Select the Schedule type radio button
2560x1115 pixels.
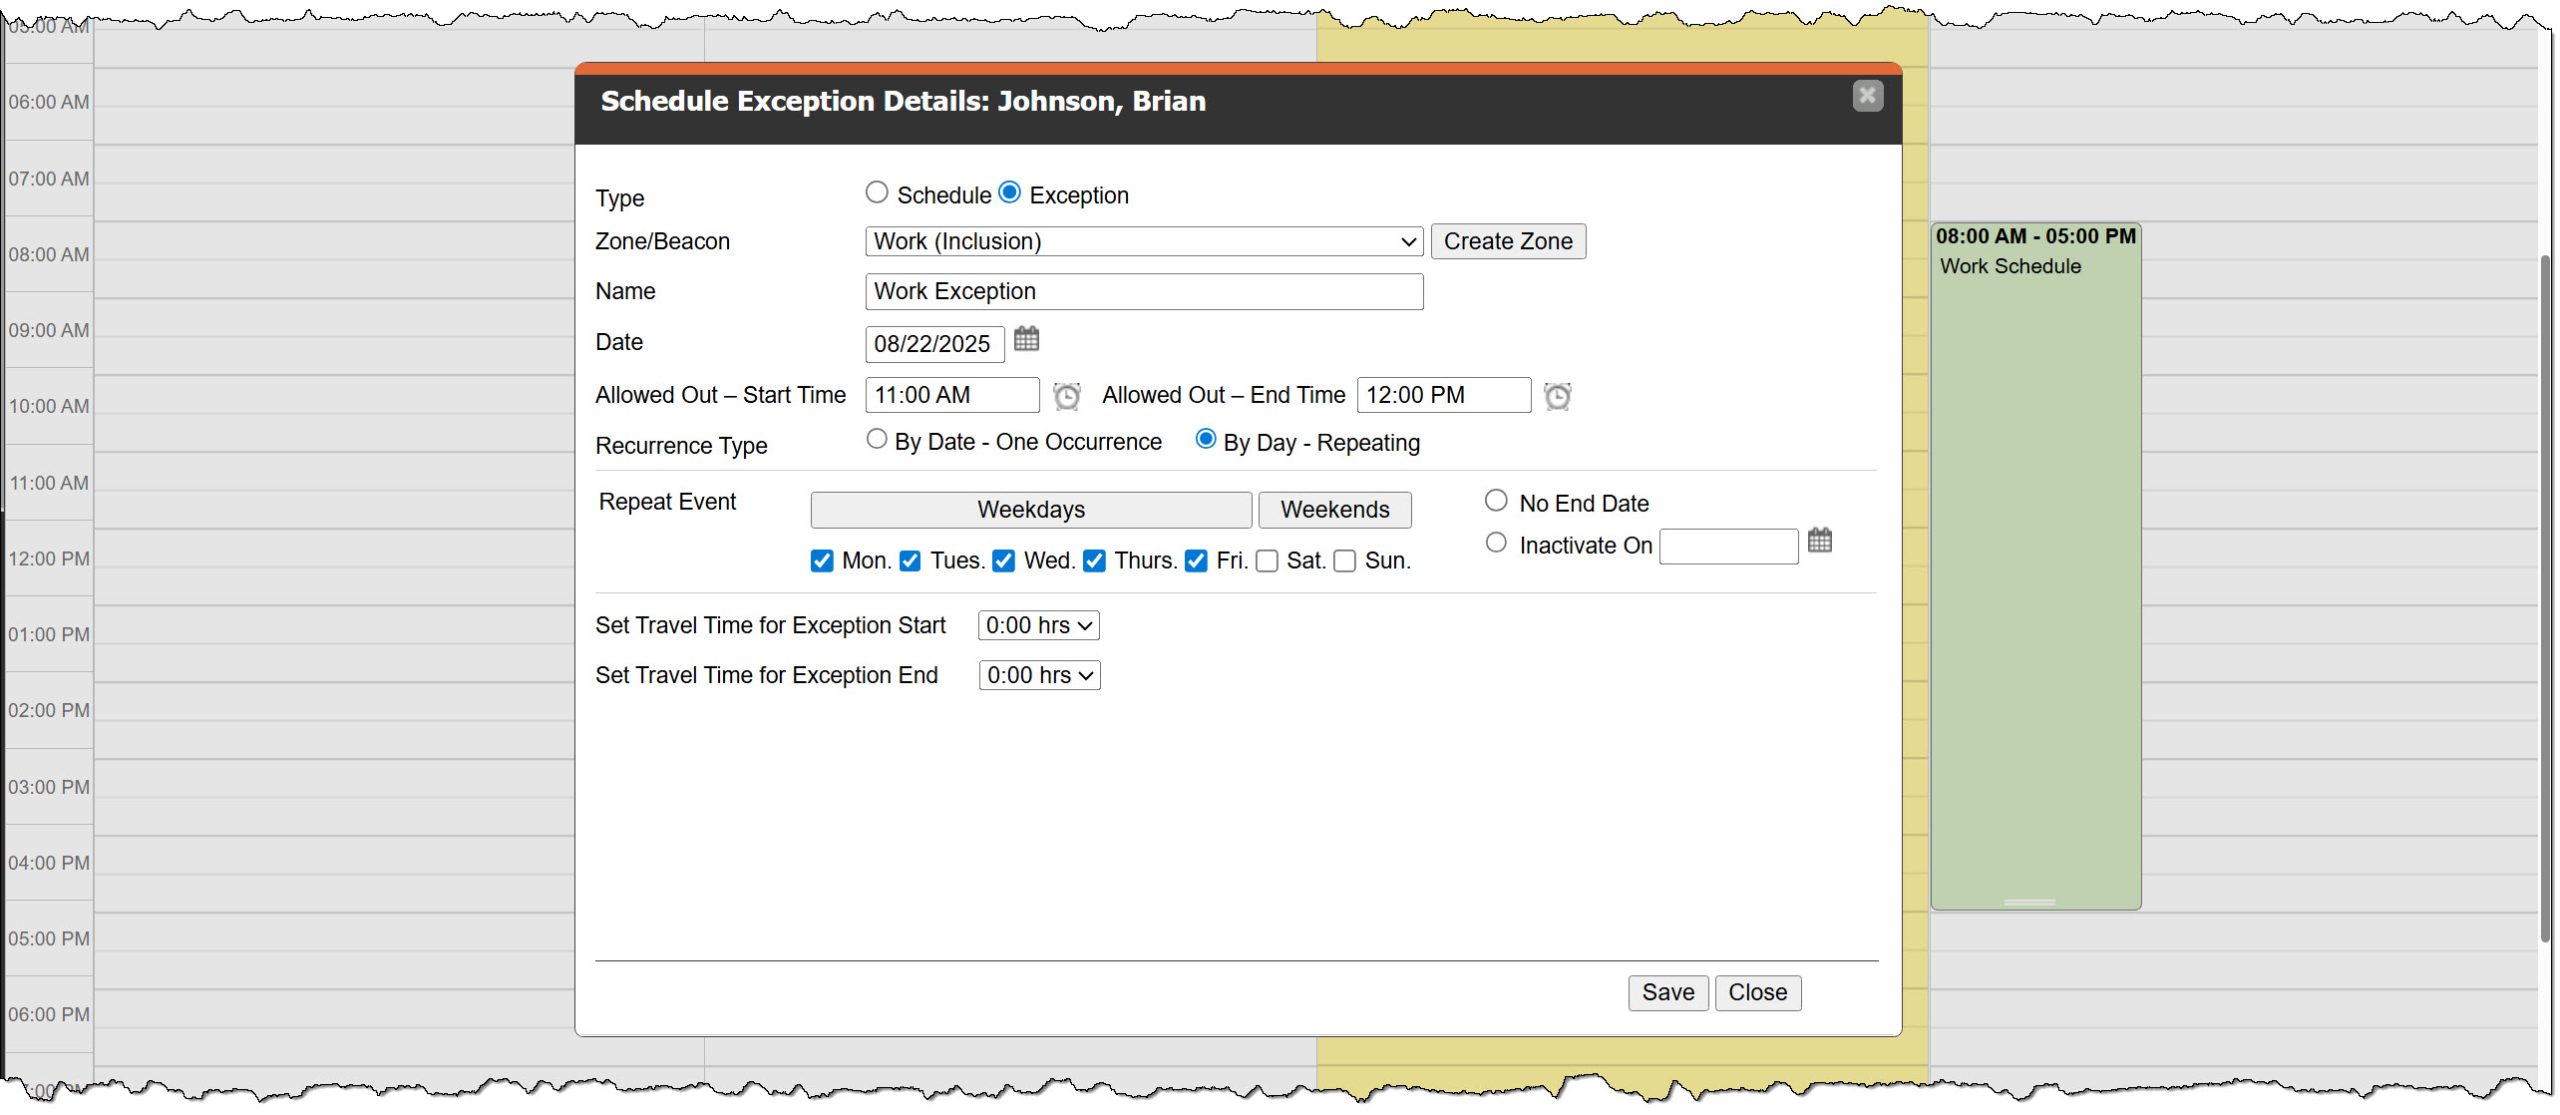[877, 193]
